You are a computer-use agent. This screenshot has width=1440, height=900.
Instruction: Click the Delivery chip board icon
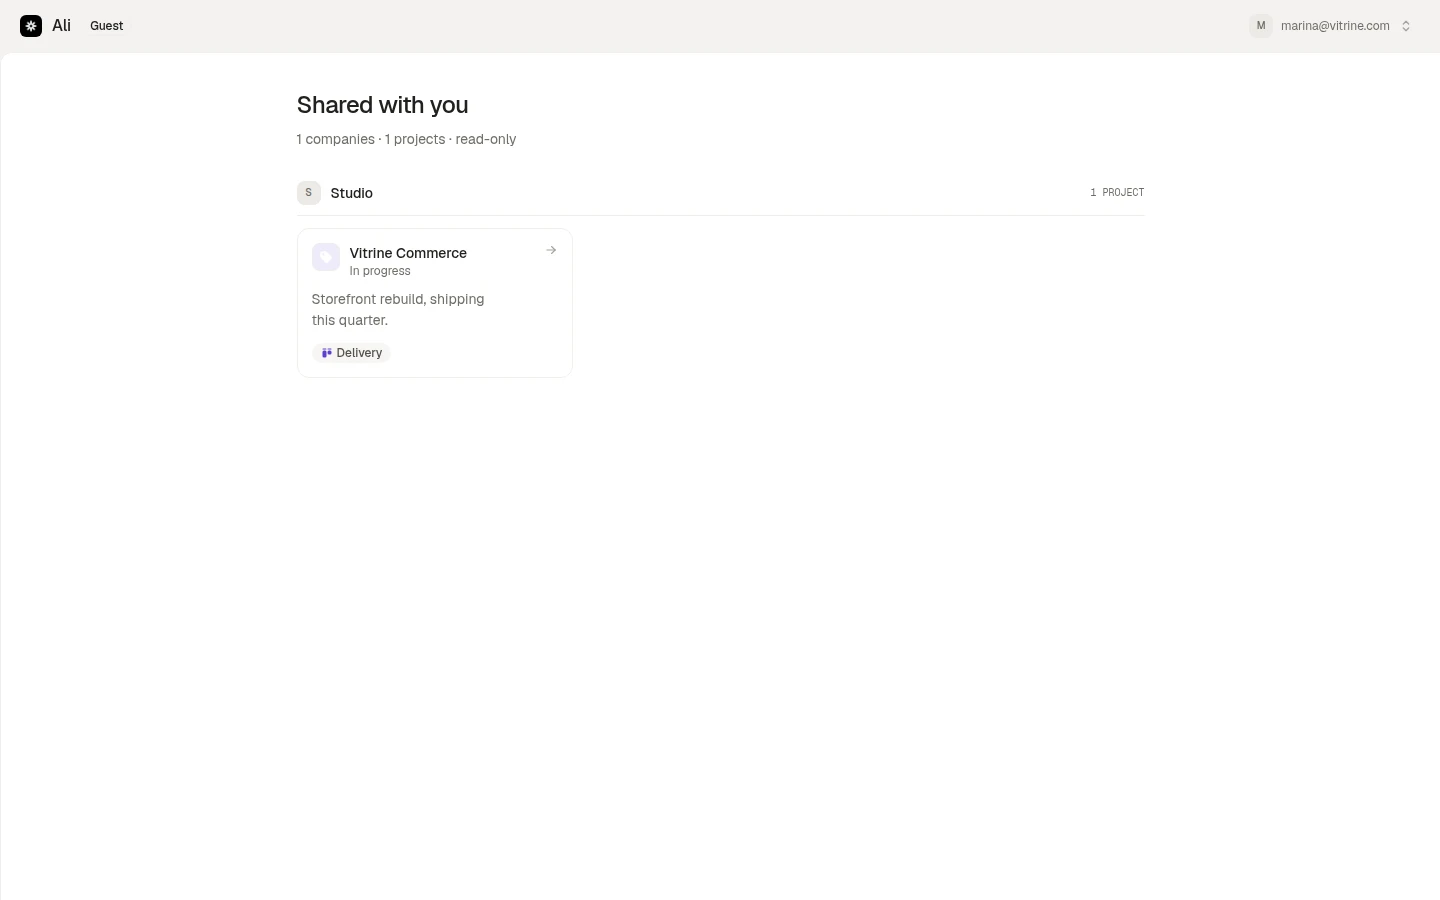click(326, 353)
